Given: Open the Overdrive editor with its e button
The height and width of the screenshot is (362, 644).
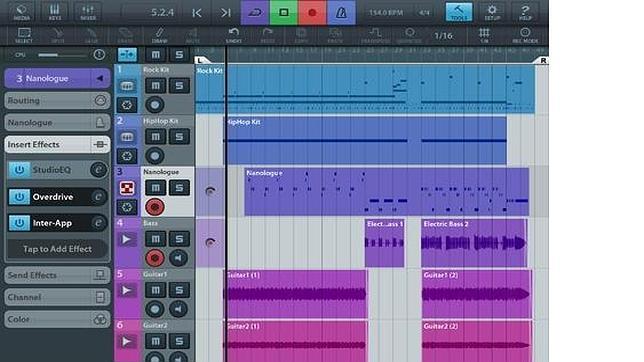Looking at the screenshot, I should click(98, 197).
